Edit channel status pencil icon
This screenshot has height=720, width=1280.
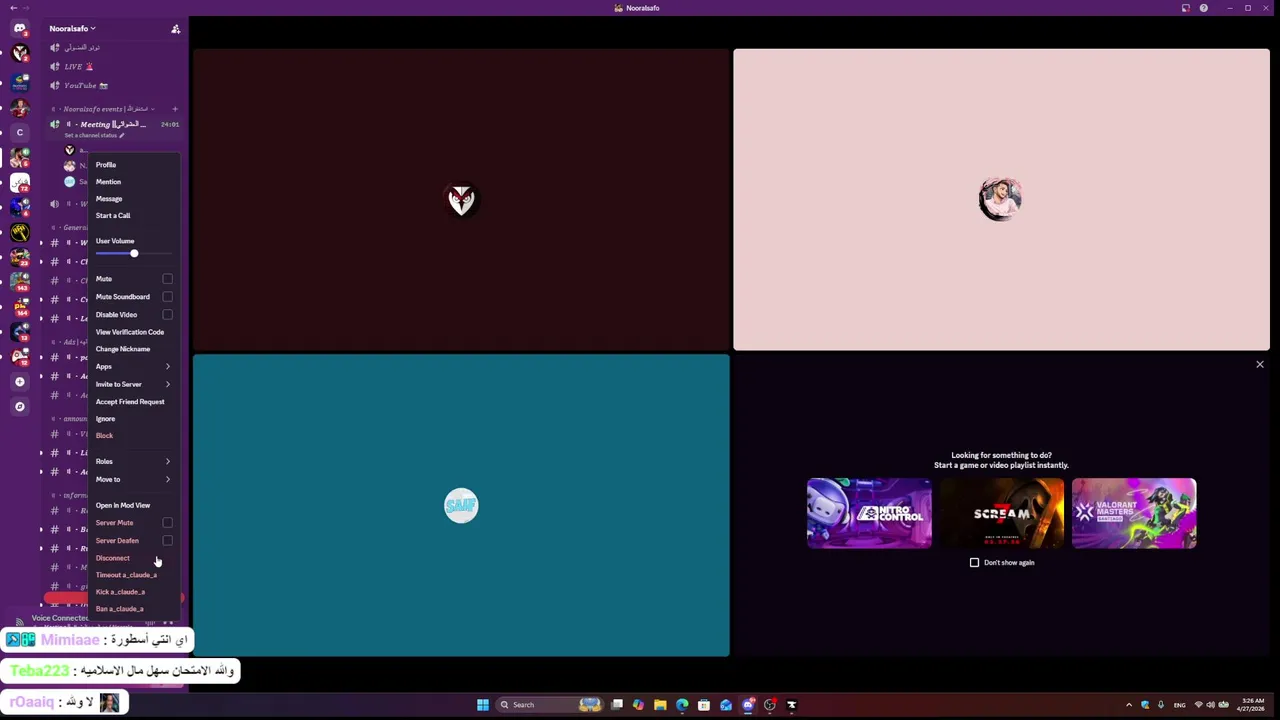122,135
